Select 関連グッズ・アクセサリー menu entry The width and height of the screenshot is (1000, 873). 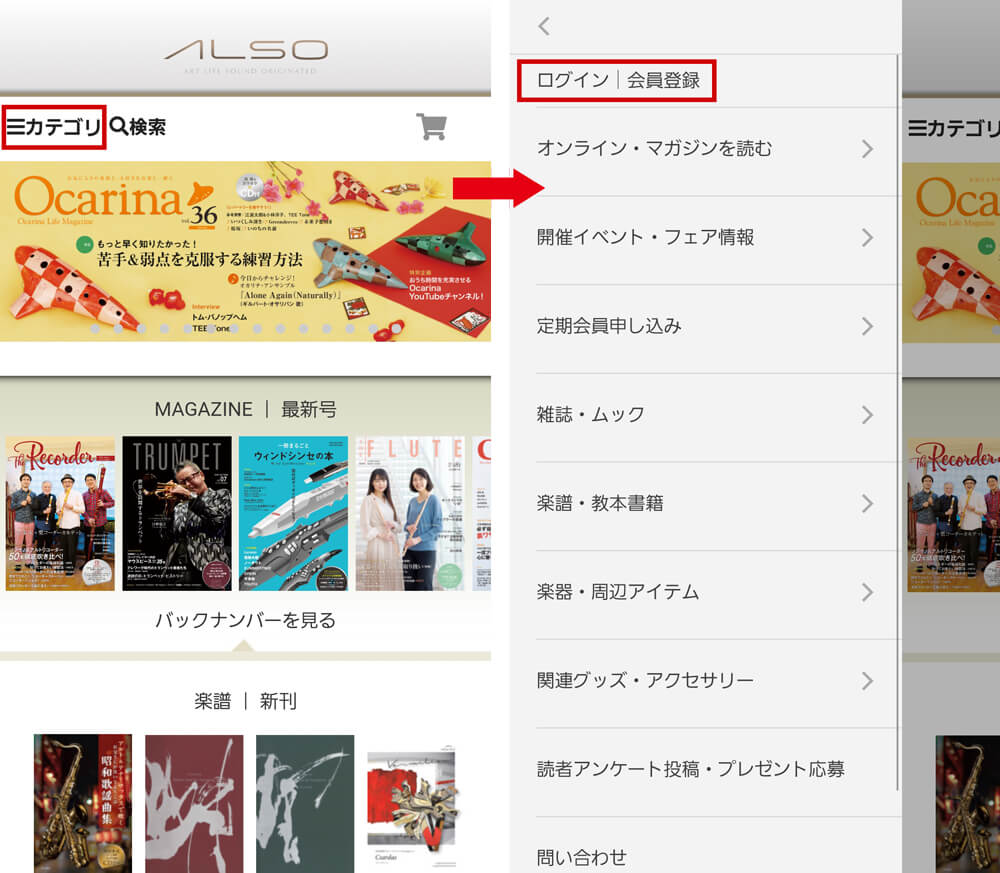645,681
